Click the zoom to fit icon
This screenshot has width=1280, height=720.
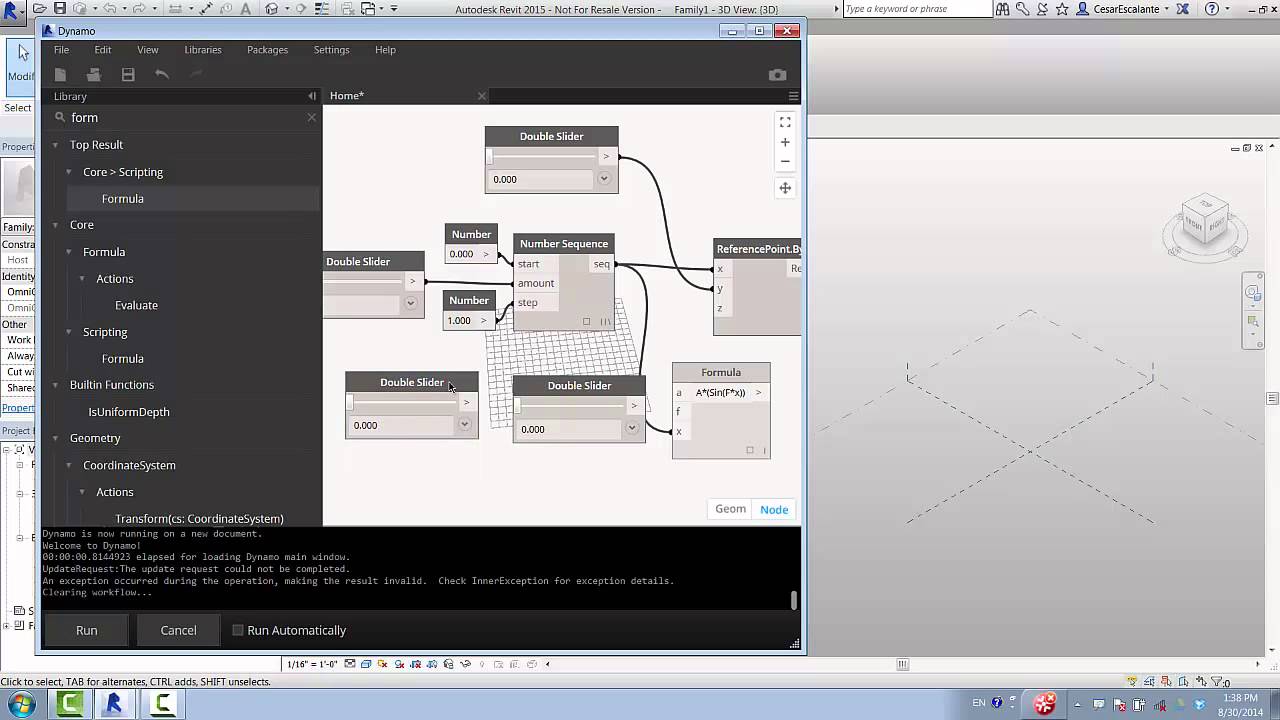click(785, 122)
